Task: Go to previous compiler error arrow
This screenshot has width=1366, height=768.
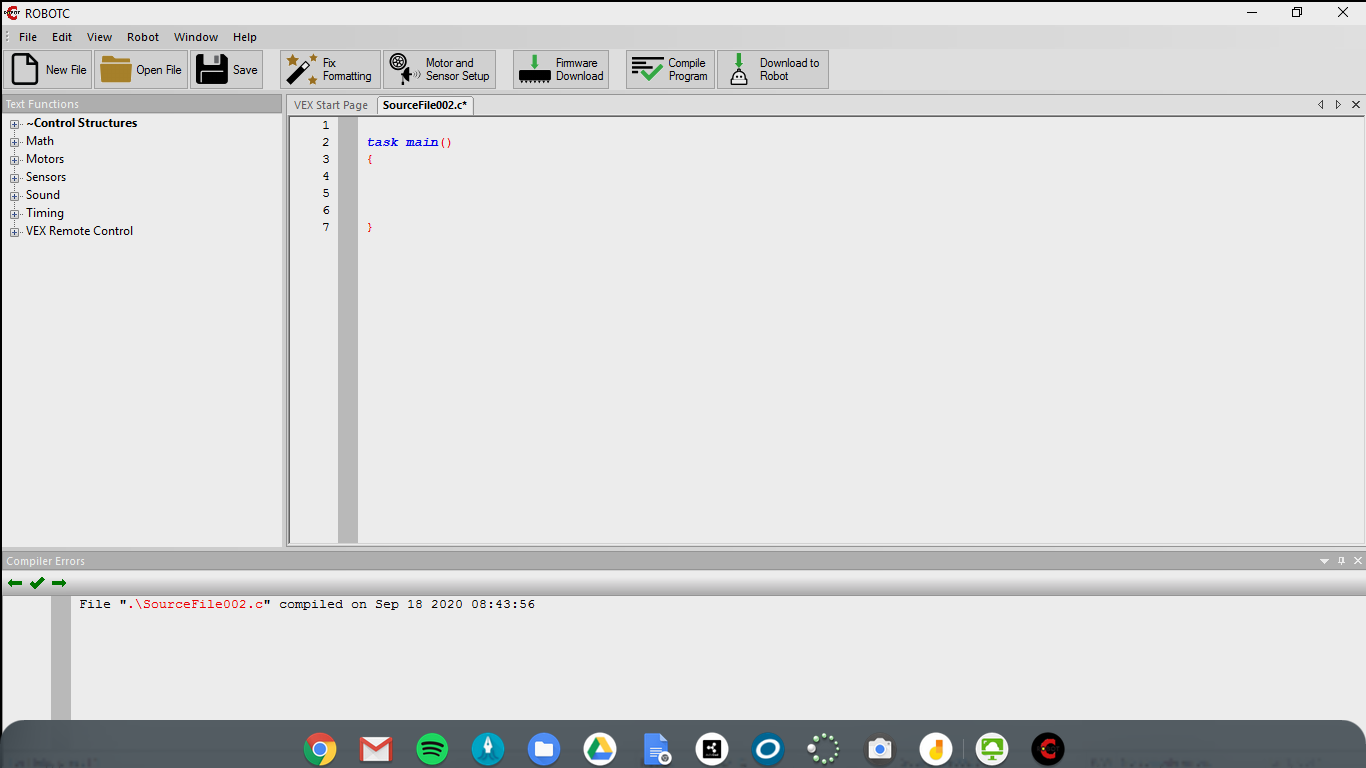Action: [x=15, y=583]
